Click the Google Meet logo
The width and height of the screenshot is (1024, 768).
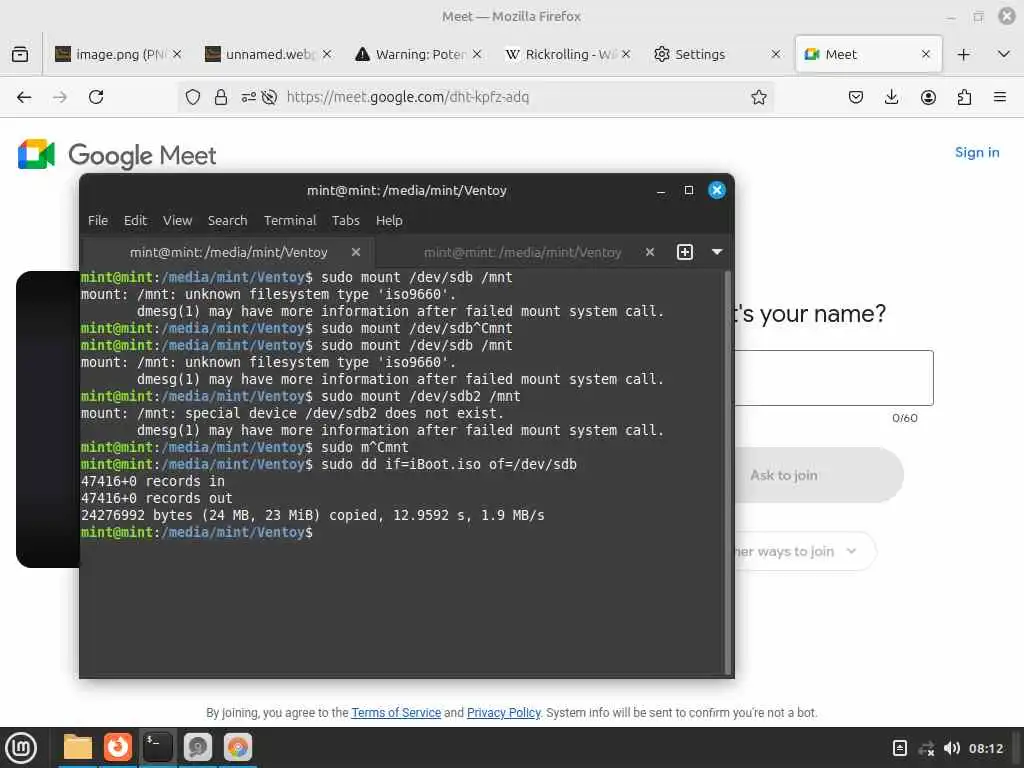pyautogui.click(x=117, y=155)
